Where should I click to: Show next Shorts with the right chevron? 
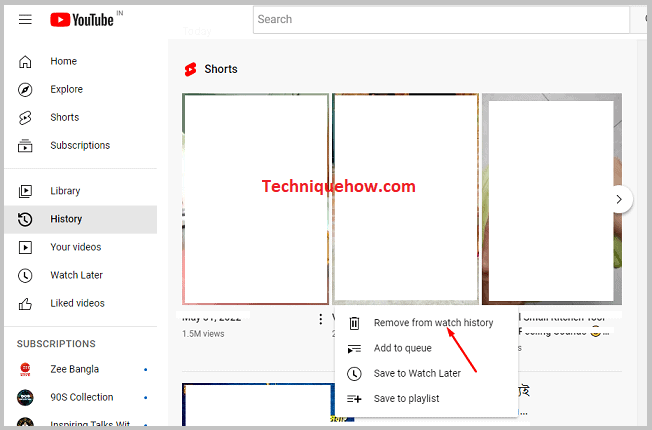pos(619,199)
